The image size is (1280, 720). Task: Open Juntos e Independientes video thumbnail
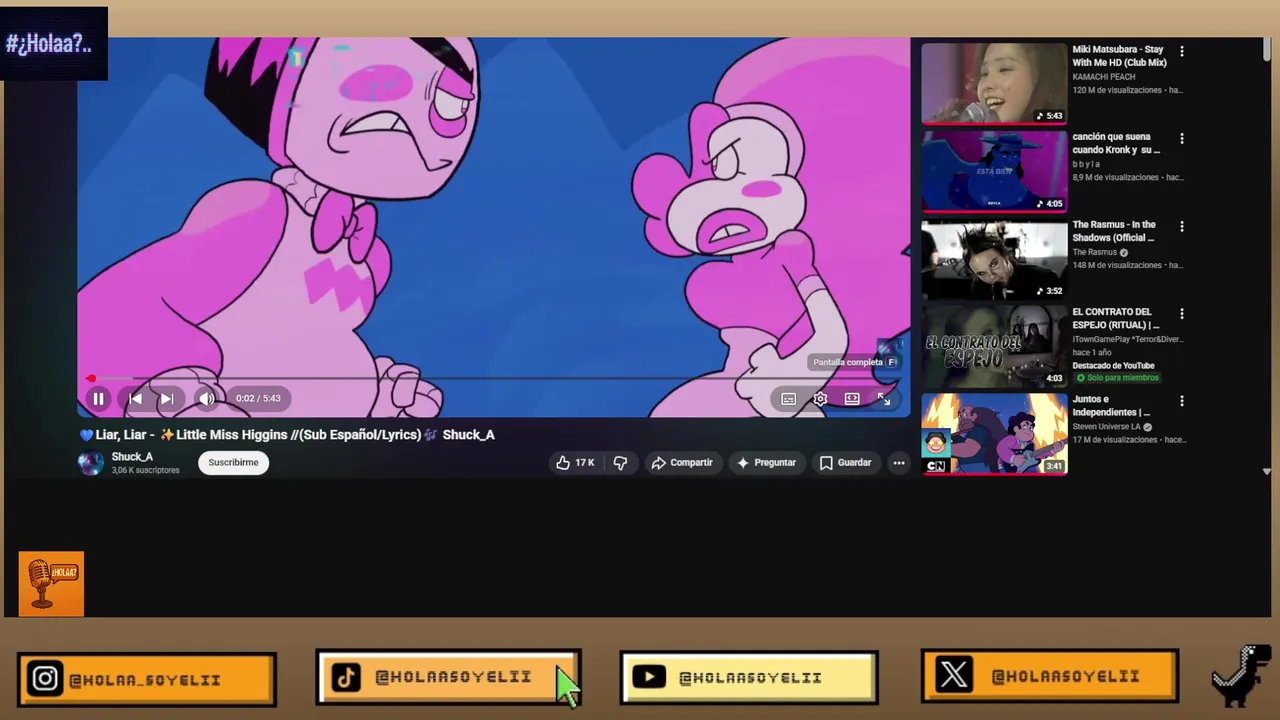click(994, 433)
